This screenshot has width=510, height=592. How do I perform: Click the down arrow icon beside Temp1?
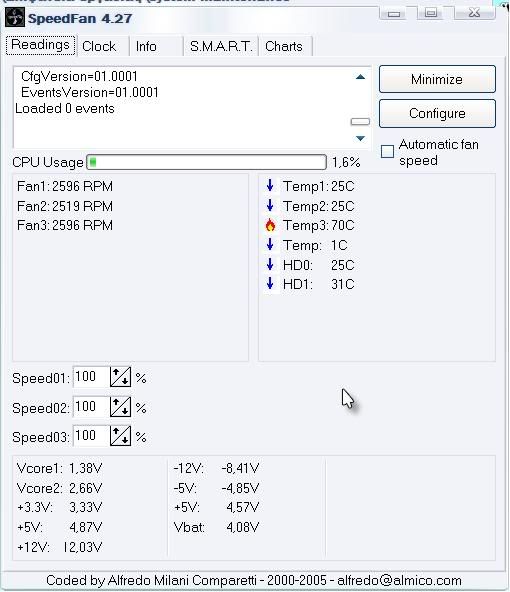pyautogui.click(x=270, y=185)
